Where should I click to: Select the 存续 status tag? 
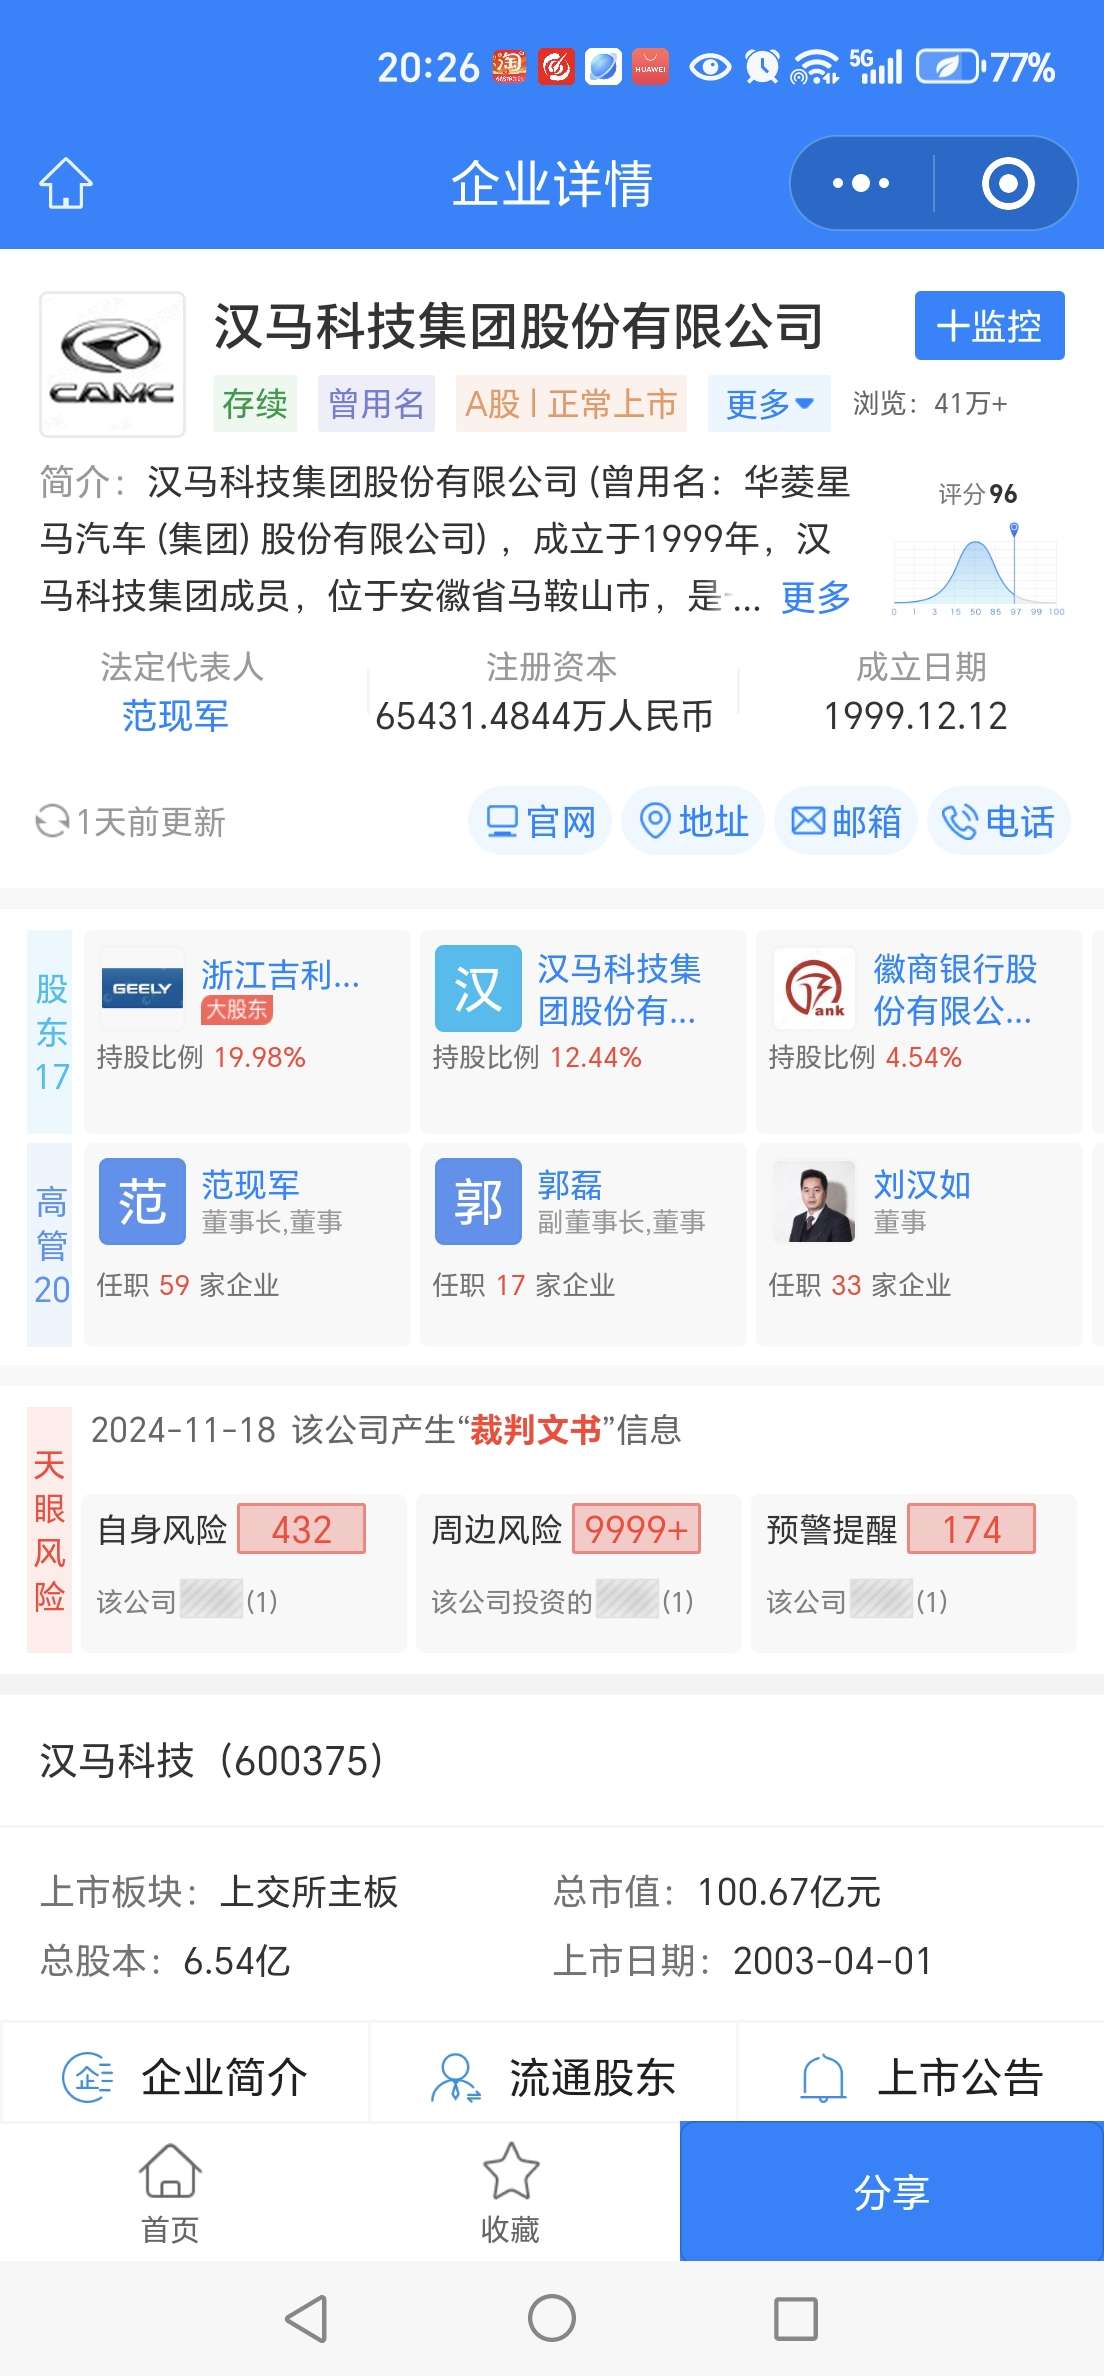[x=255, y=404]
